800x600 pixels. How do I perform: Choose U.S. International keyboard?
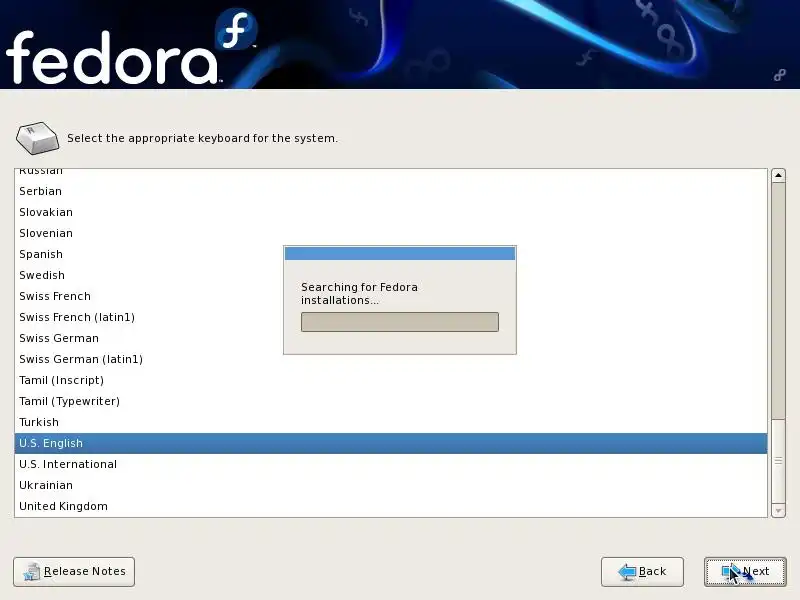pyautogui.click(x=391, y=464)
